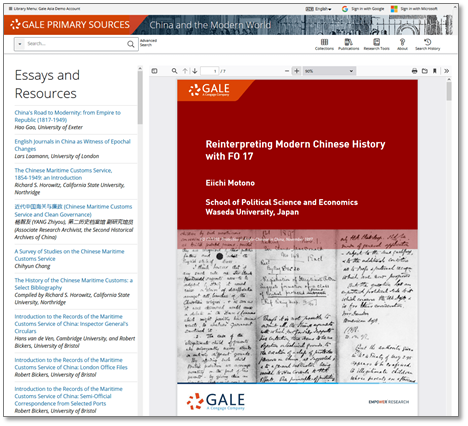This screenshot has height=426, width=468.
Task: Zoom in the PDF document
Action: tap(296, 71)
